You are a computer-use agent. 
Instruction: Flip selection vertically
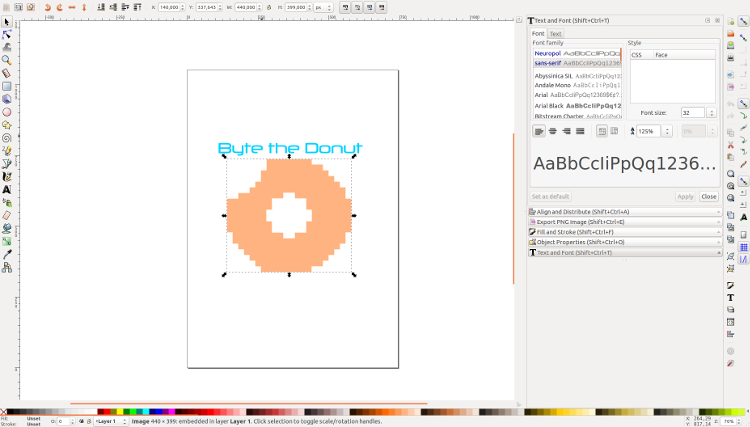click(84, 7)
